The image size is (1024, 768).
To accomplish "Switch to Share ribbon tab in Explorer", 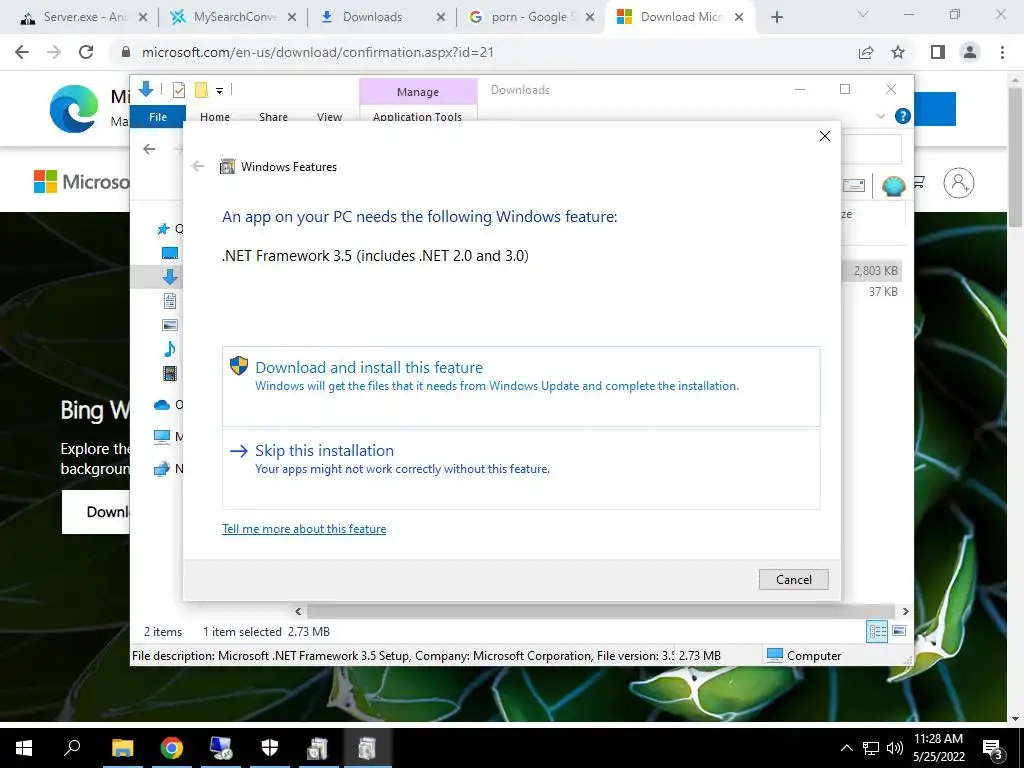I will 273,117.
